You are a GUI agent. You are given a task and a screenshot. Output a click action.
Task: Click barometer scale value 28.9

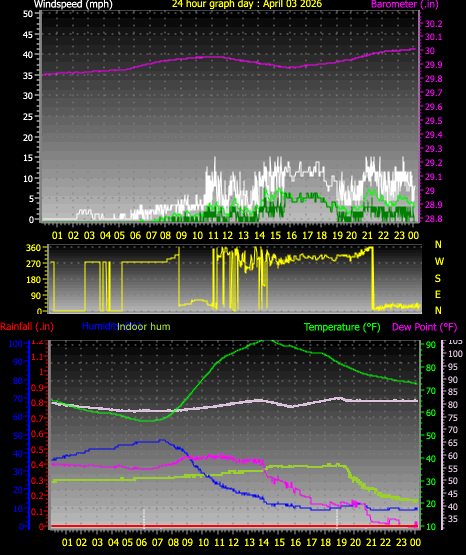click(433, 205)
